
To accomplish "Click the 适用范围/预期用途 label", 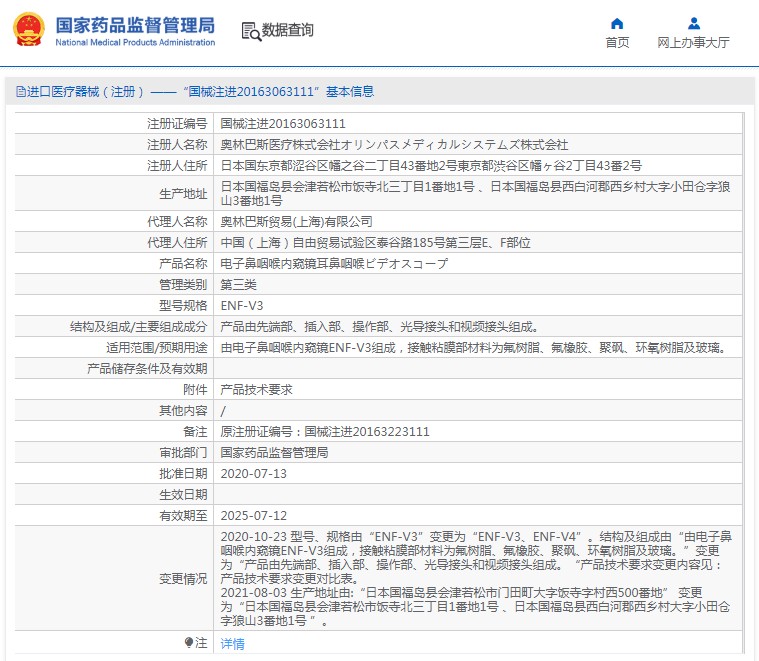I will pyautogui.click(x=157, y=347).
